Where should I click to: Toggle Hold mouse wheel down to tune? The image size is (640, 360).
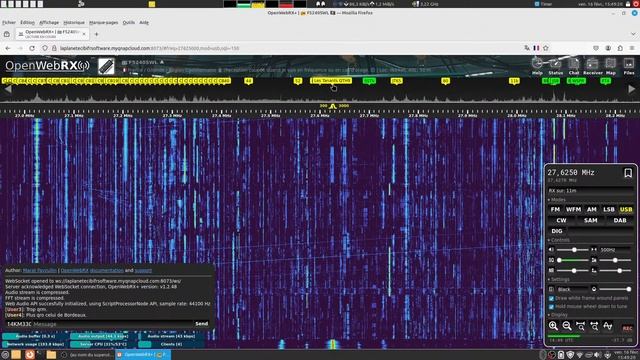[x=551, y=307]
